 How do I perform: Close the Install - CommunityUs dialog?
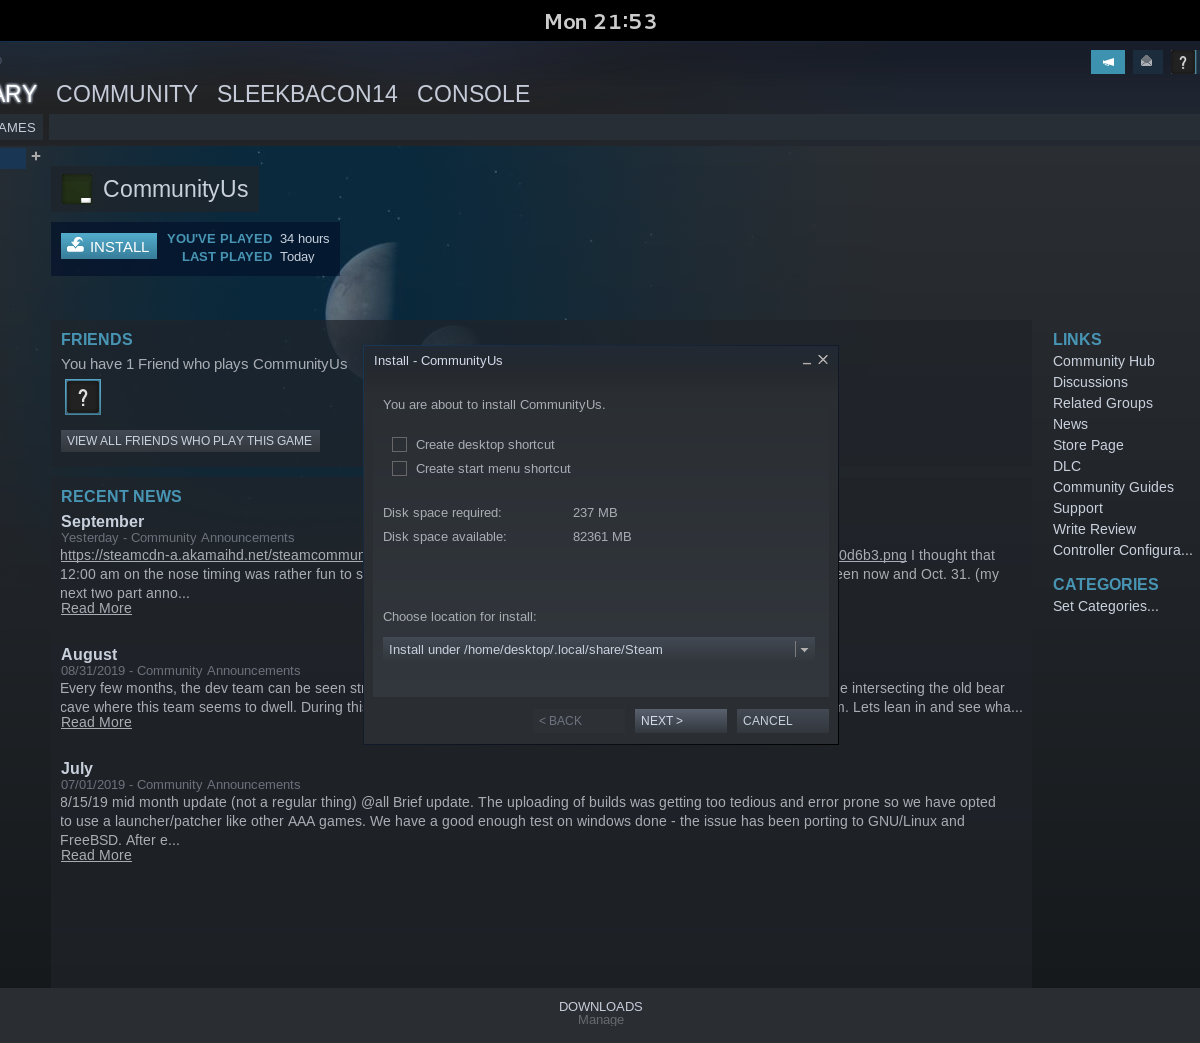point(823,360)
